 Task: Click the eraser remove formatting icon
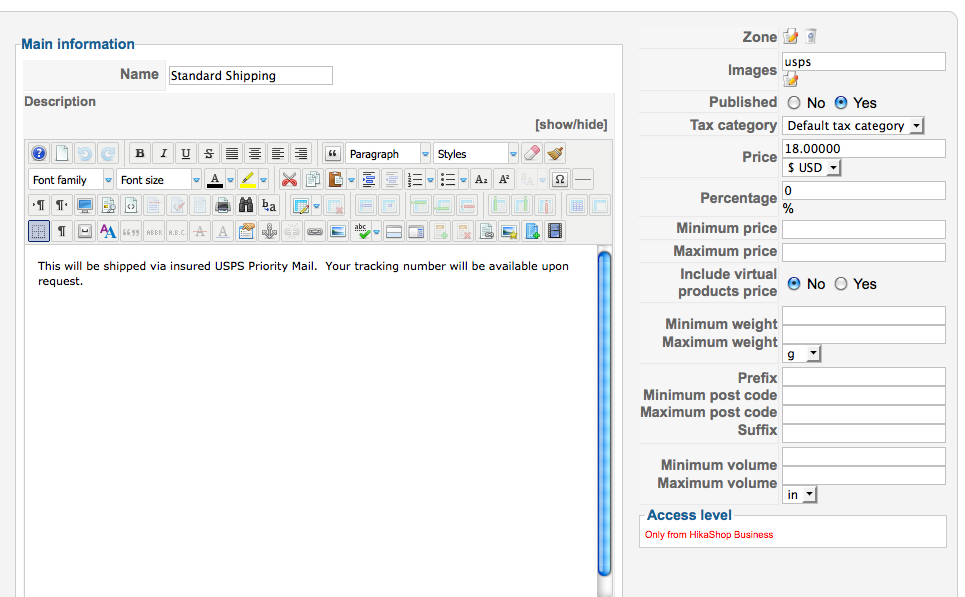[x=532, y=153]
